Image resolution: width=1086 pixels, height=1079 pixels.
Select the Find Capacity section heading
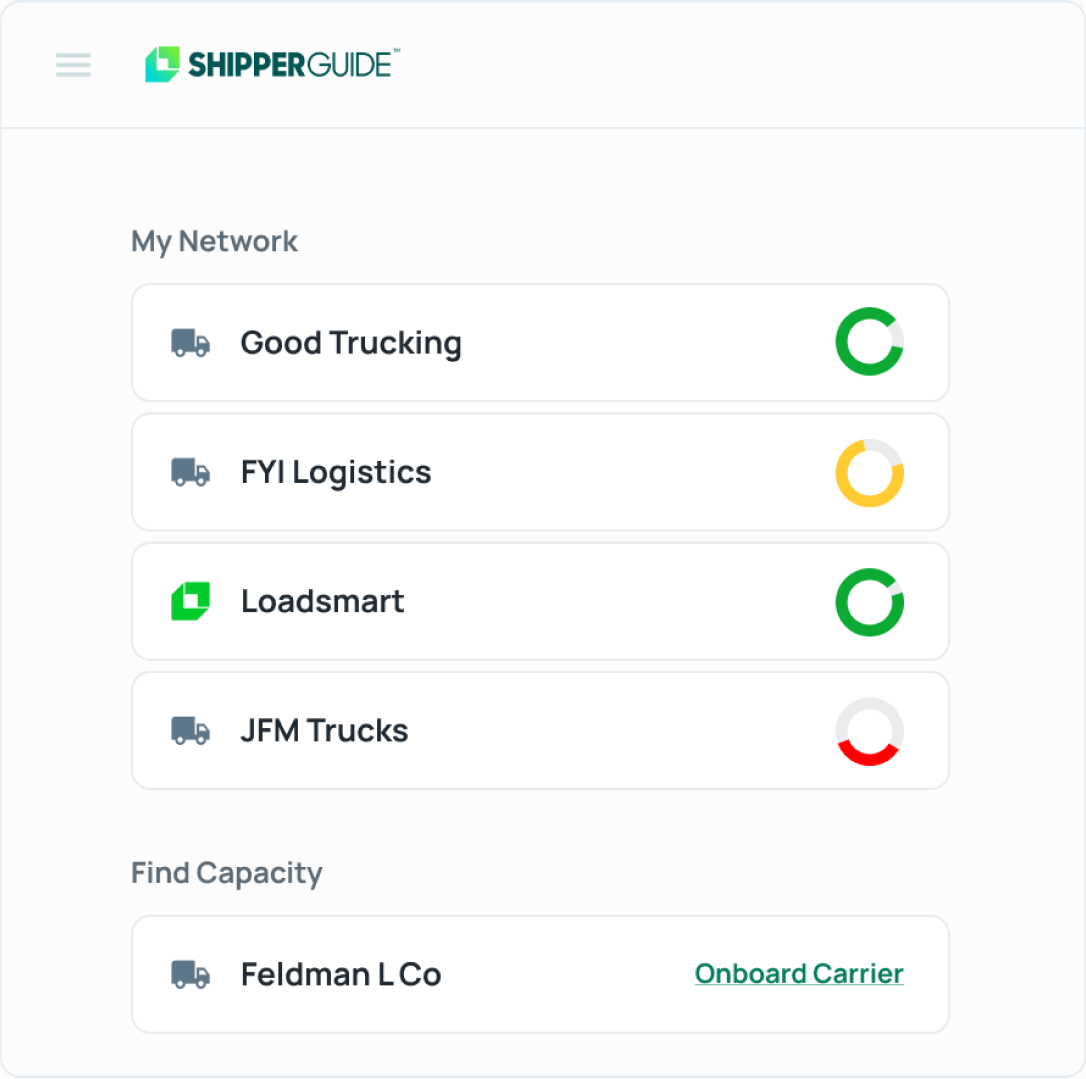(226, 873)
